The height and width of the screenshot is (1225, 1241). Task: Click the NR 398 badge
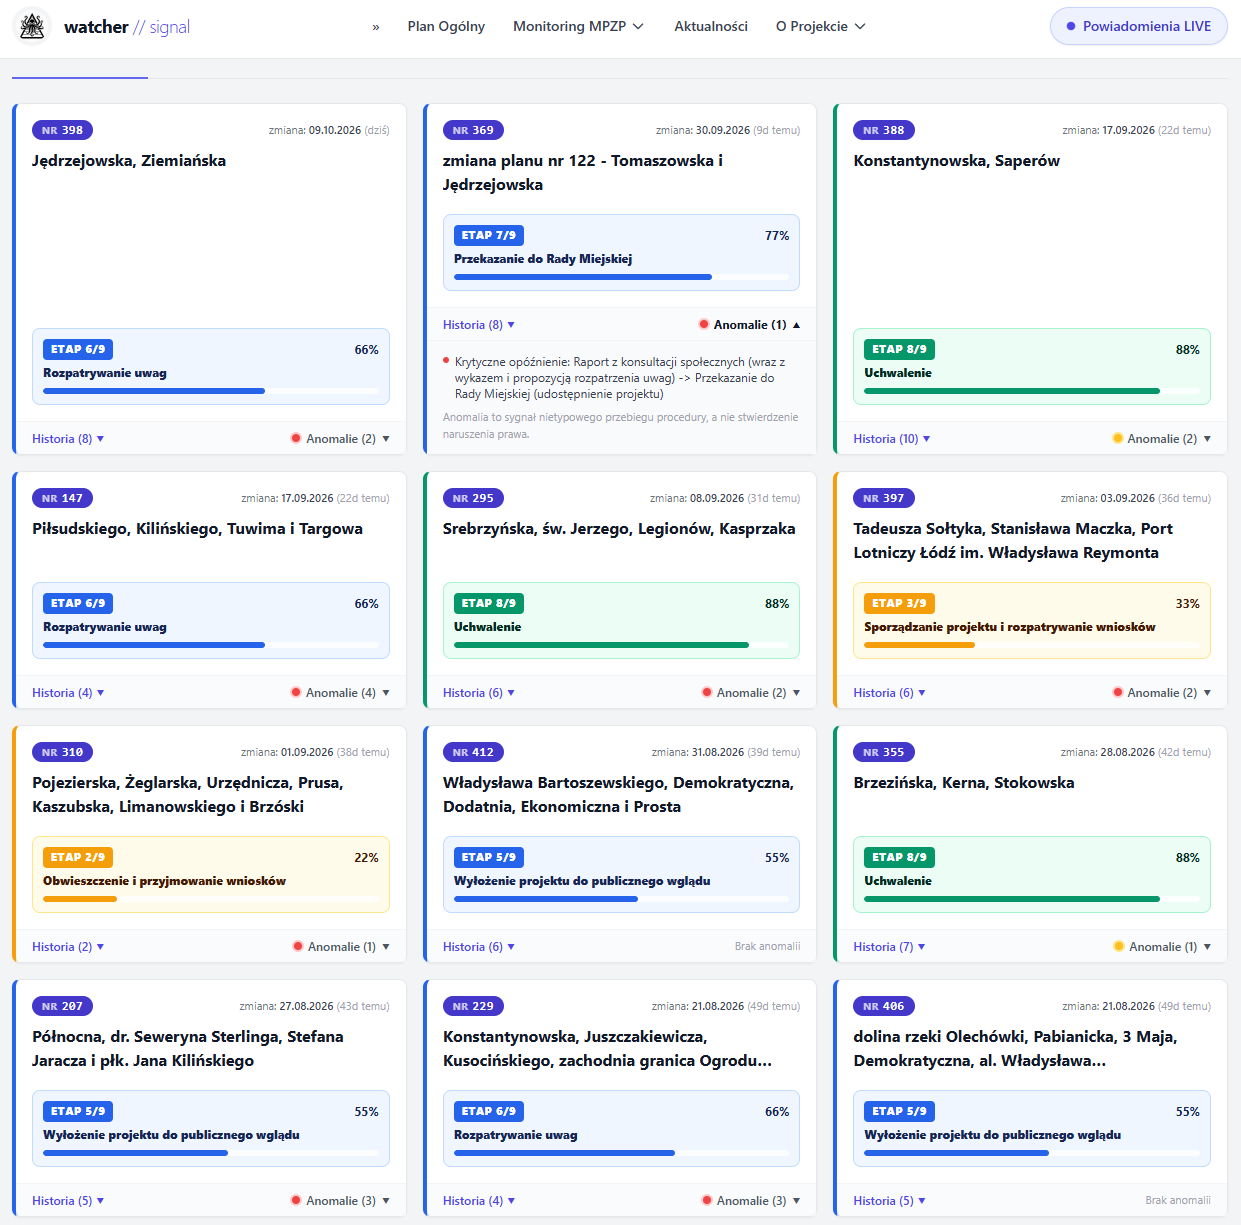62,130
